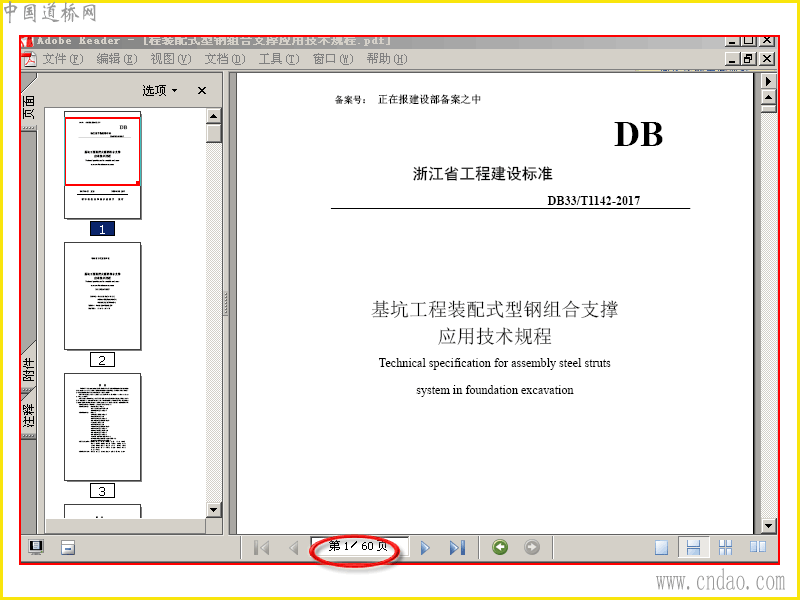Go to first page button
The image size is (800, 600).
pos(262,548)
